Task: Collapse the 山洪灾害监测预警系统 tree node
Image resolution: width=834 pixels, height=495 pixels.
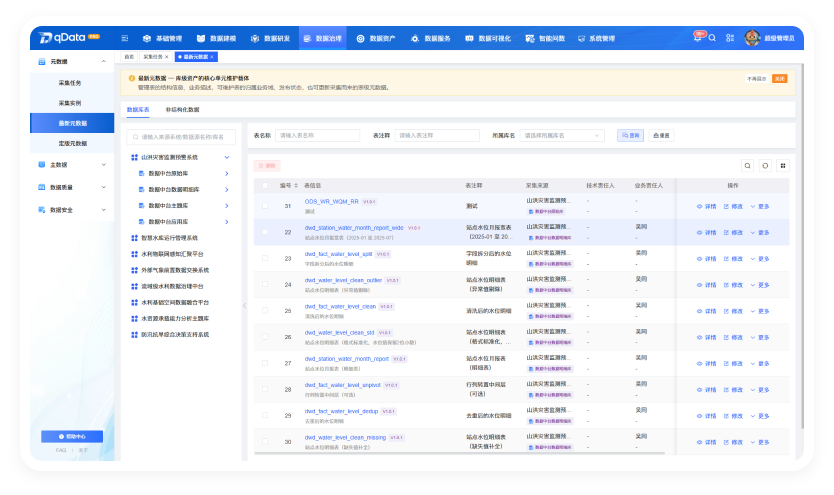Action: [227, 157]
